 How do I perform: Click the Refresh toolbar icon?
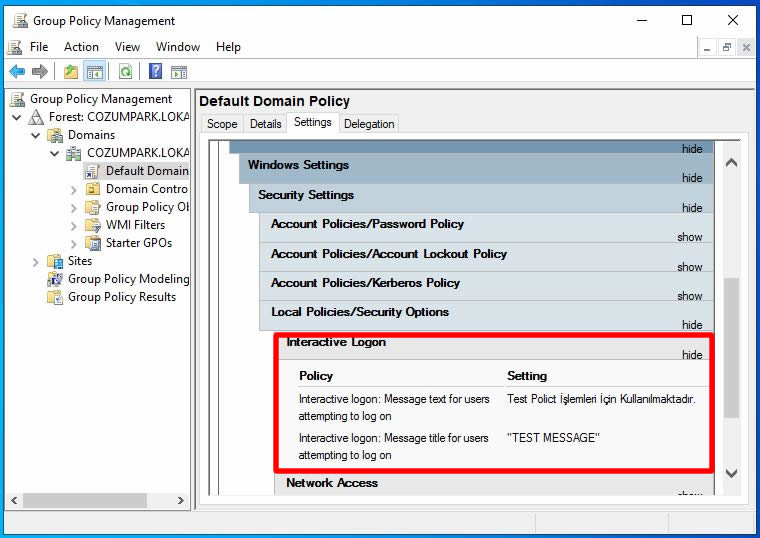(x=125, y=71)
